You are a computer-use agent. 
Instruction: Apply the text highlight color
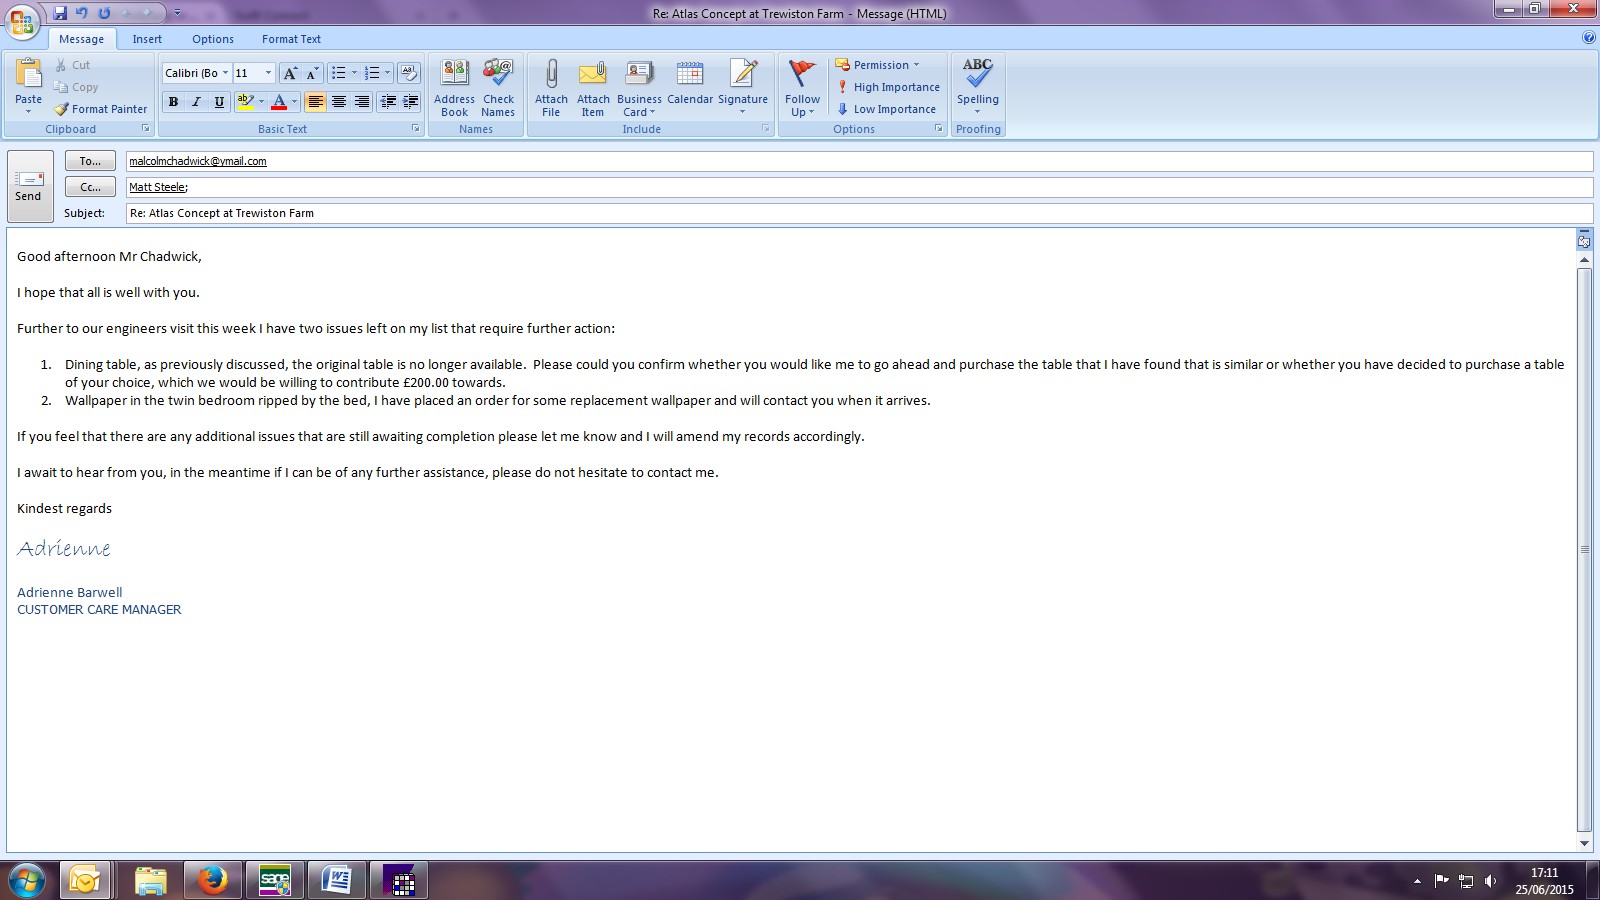click(x=245, y=101)
